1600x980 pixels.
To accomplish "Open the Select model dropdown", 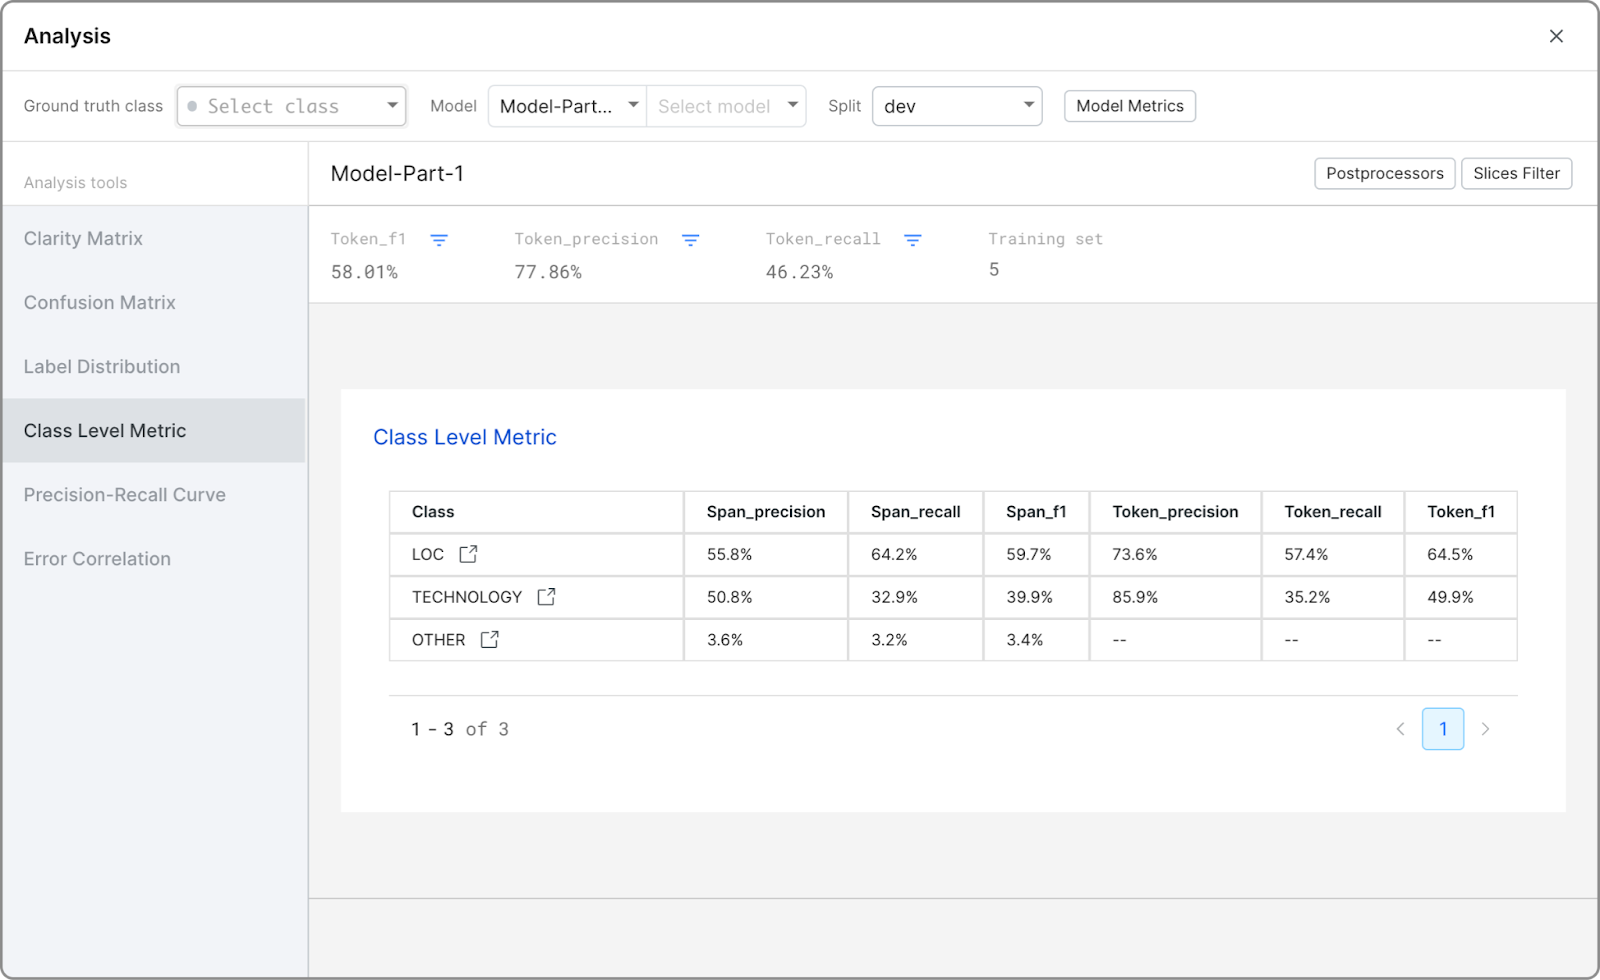I will (726, 106).
